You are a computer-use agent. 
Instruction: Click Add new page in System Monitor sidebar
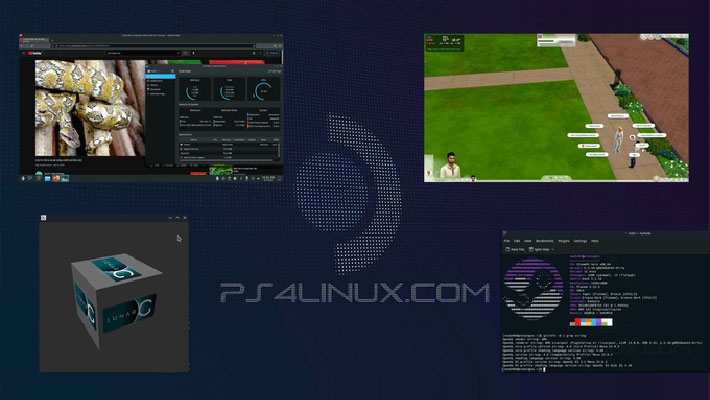(x=160, y=94)
